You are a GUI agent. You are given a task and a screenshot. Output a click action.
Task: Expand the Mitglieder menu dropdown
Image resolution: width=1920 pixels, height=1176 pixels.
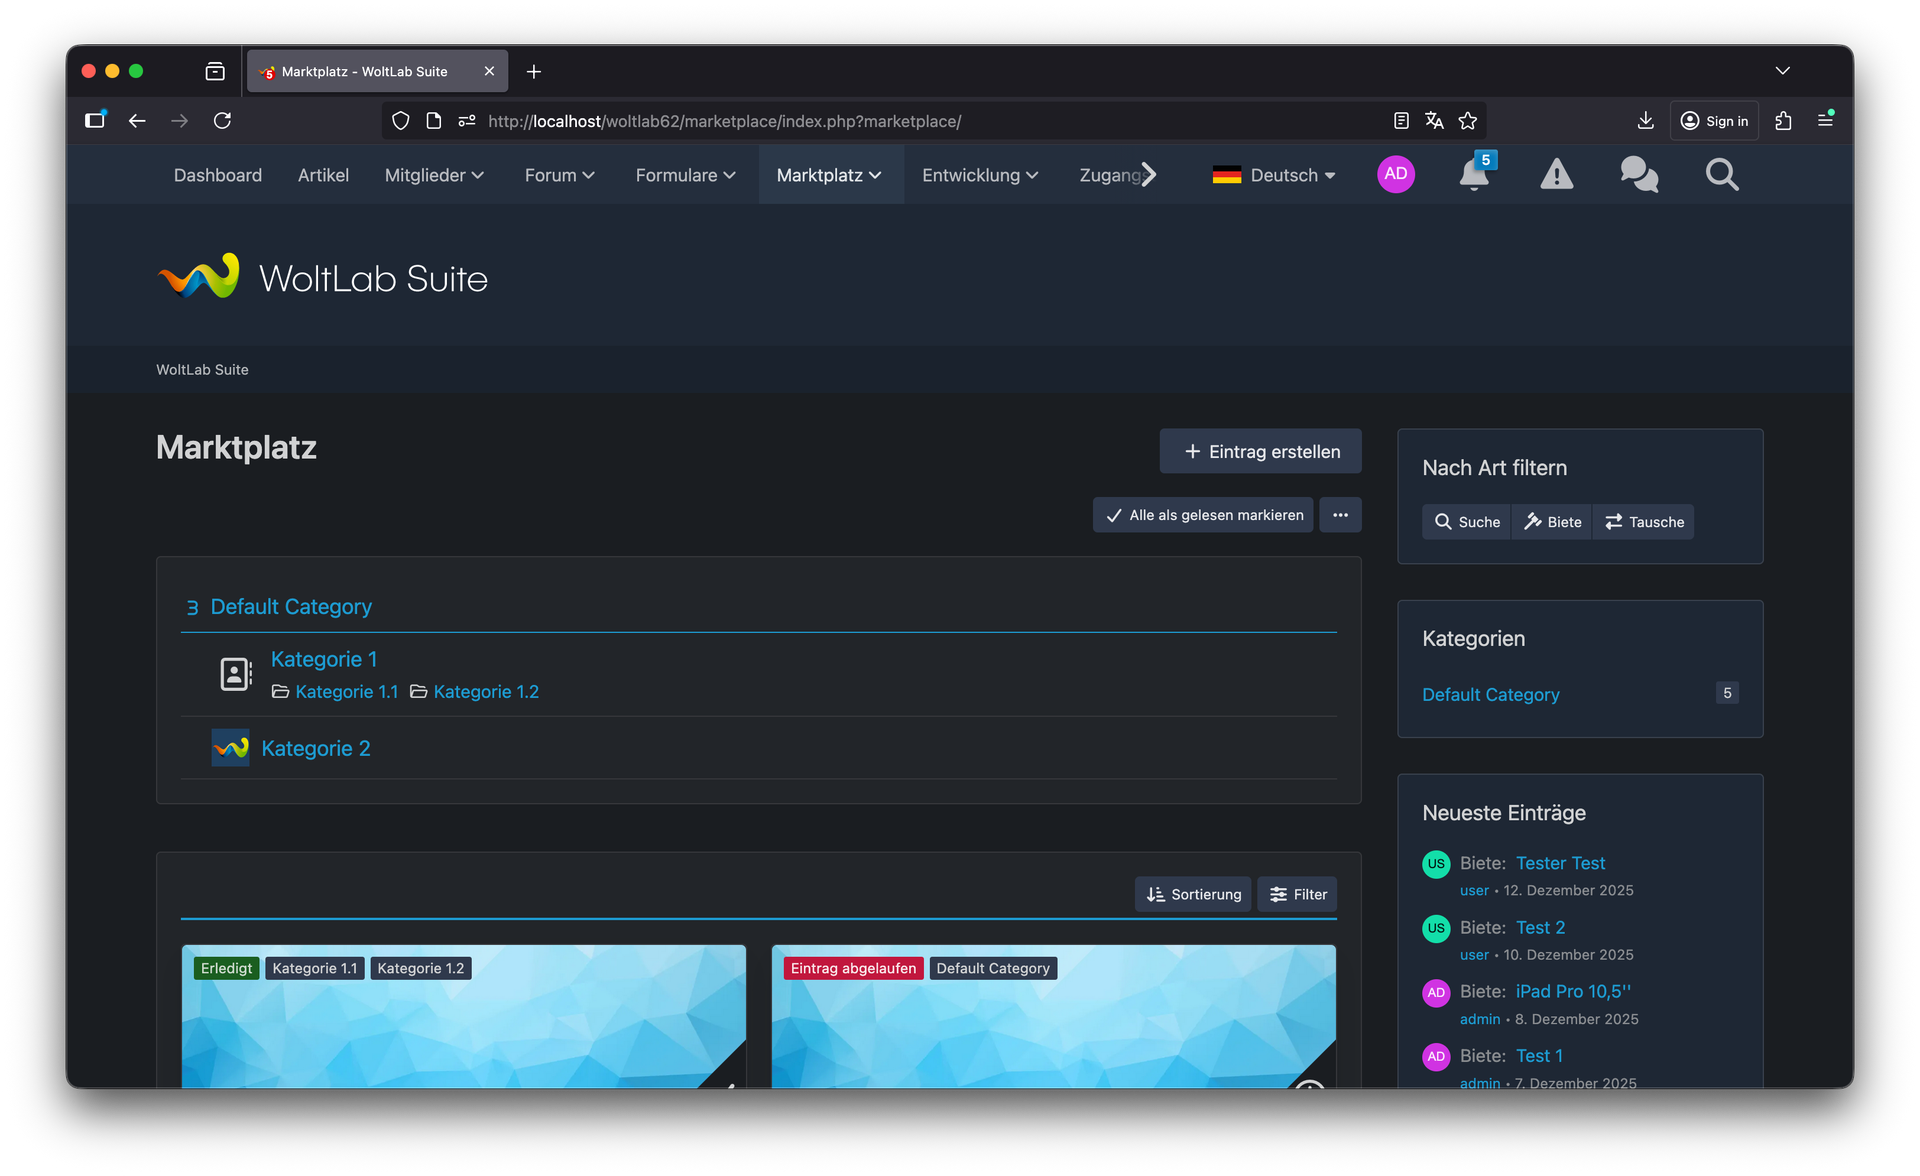point(434,175)
